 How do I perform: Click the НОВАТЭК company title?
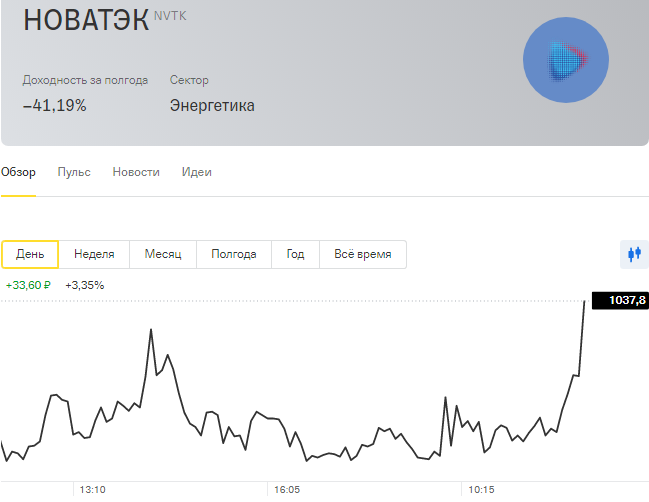tap(86, 19)
